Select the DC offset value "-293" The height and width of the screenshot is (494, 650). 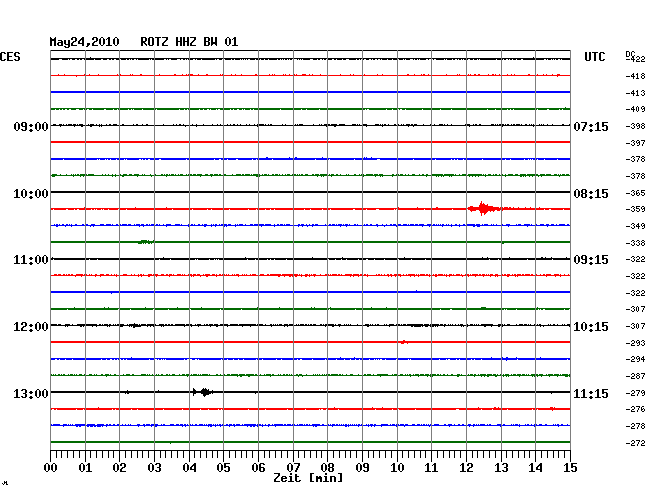pos(635,343)
